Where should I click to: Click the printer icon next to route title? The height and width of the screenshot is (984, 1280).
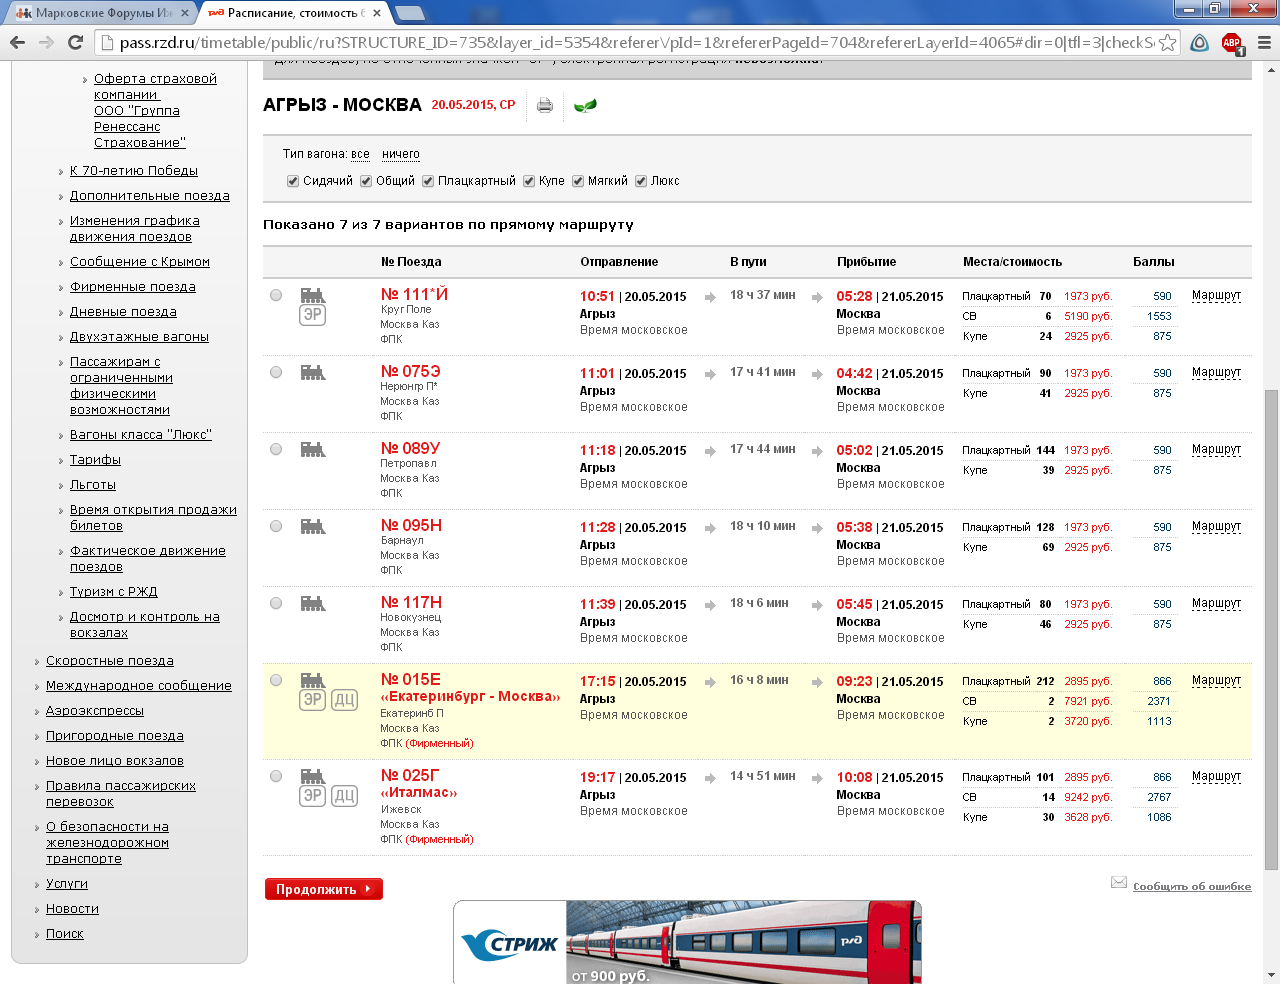[545, 105]
